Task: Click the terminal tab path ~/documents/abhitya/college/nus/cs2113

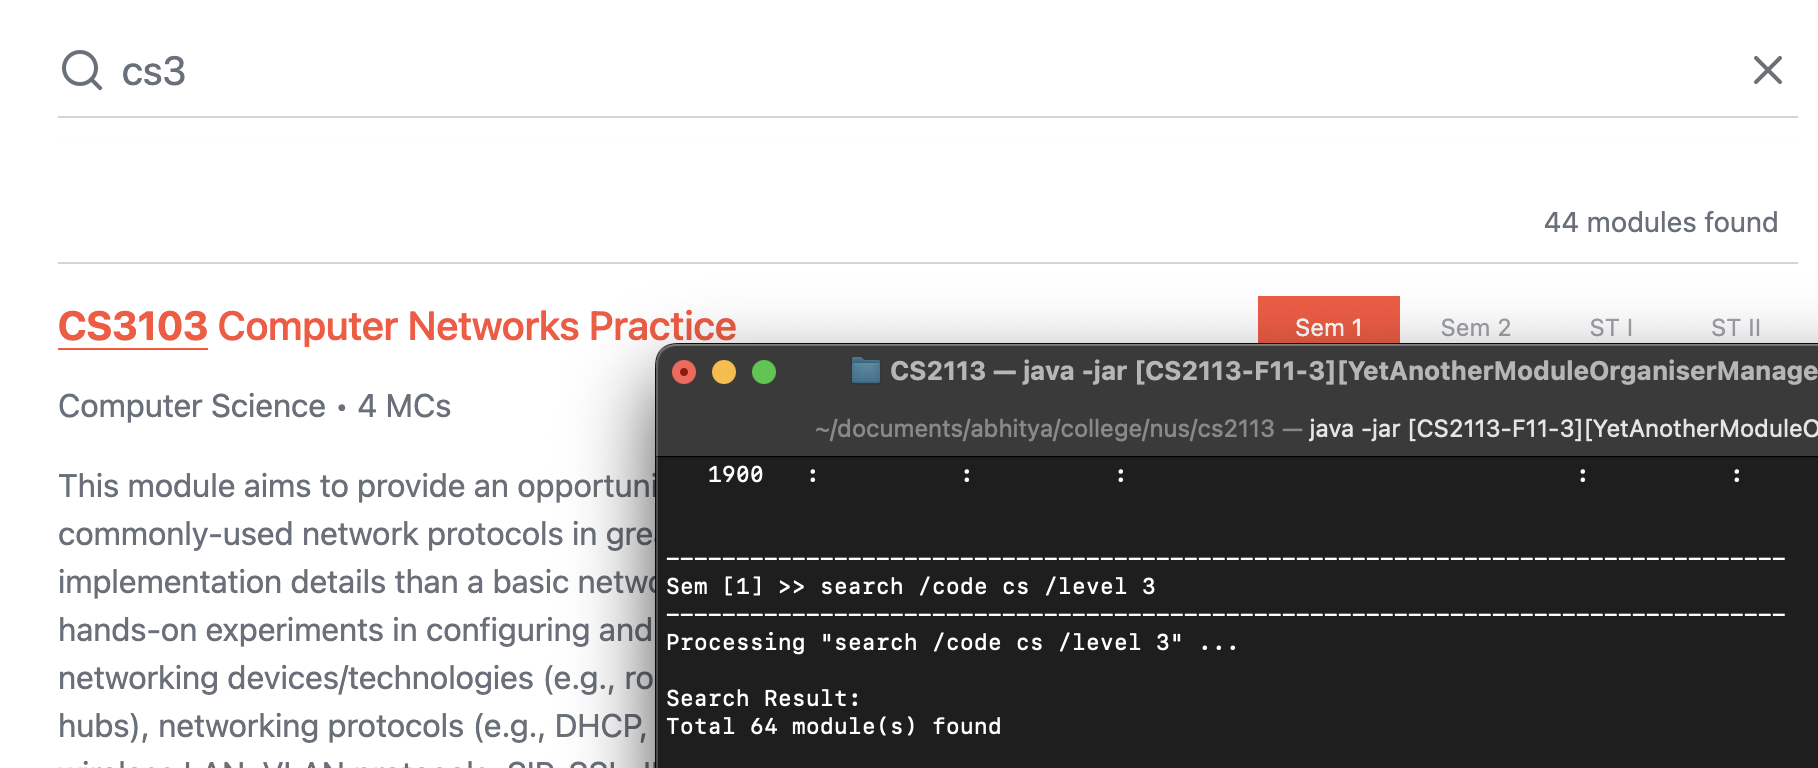Action: (1045, 429)
